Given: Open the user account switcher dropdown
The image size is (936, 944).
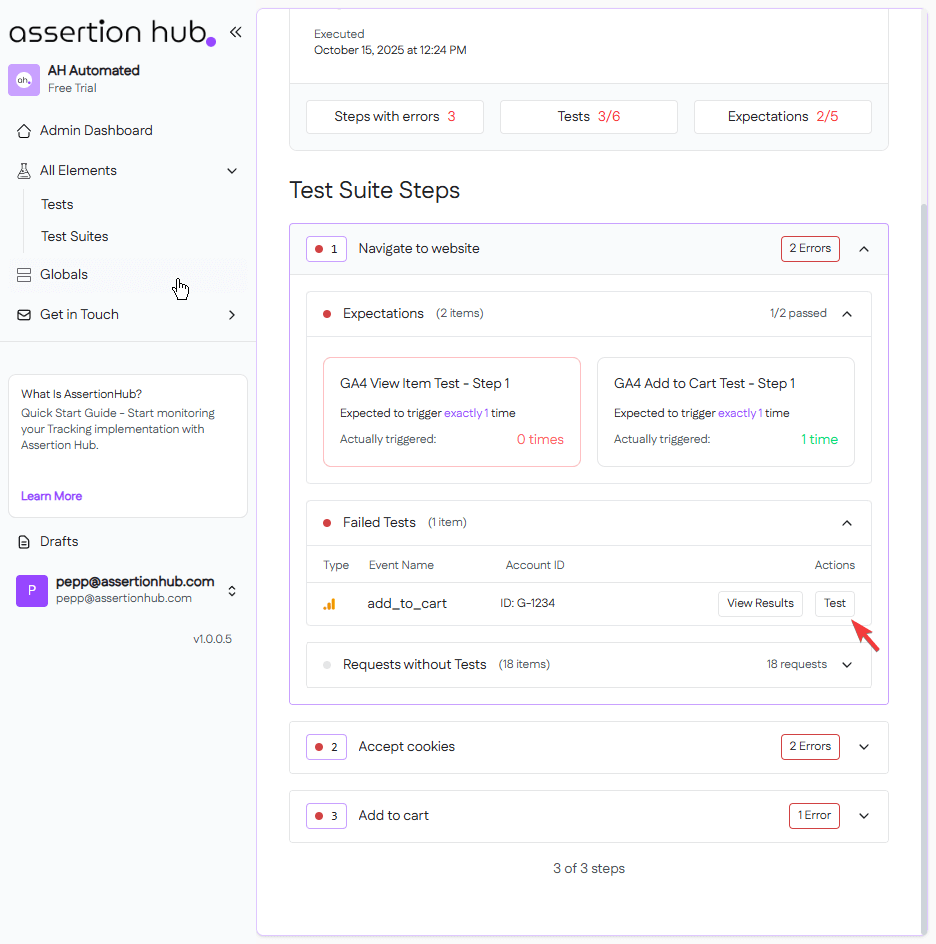Looking at the screenshot, I should tap(232, 591).
